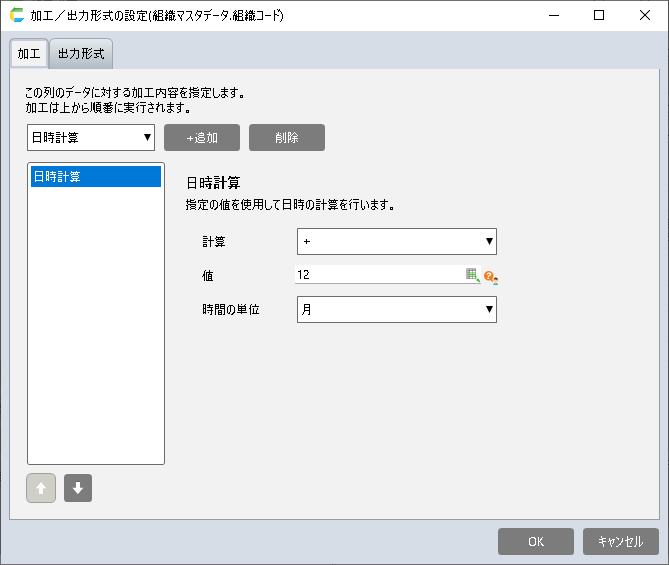Image resolution: width=669 pixels, height=565 pixels.
Task: Click into the 値 input field containing 12
Action: 378,275
